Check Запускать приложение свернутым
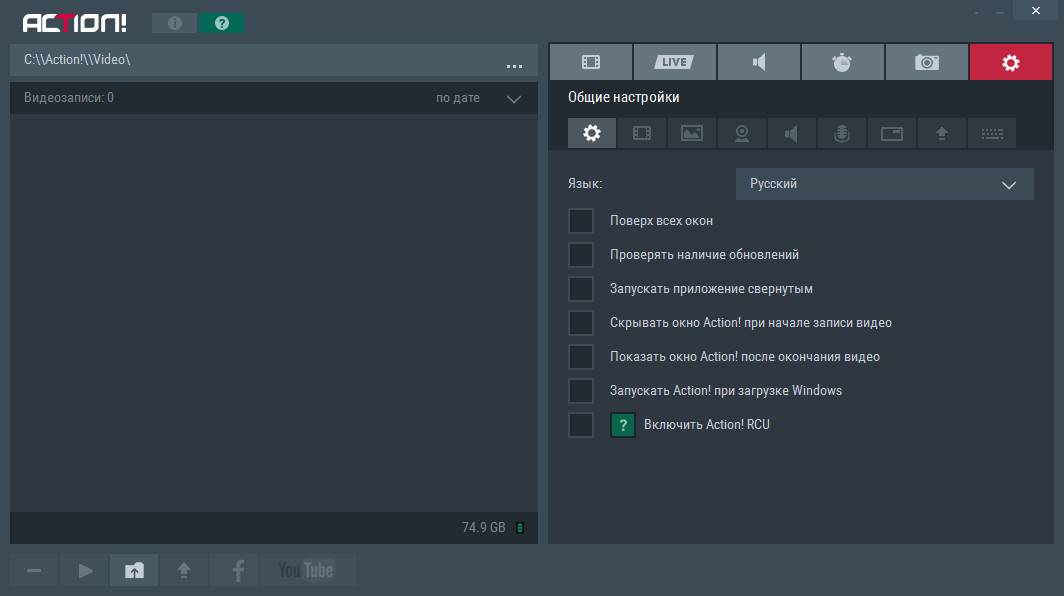The height and width of the screenshot is (596, 1064). point(581,289)
